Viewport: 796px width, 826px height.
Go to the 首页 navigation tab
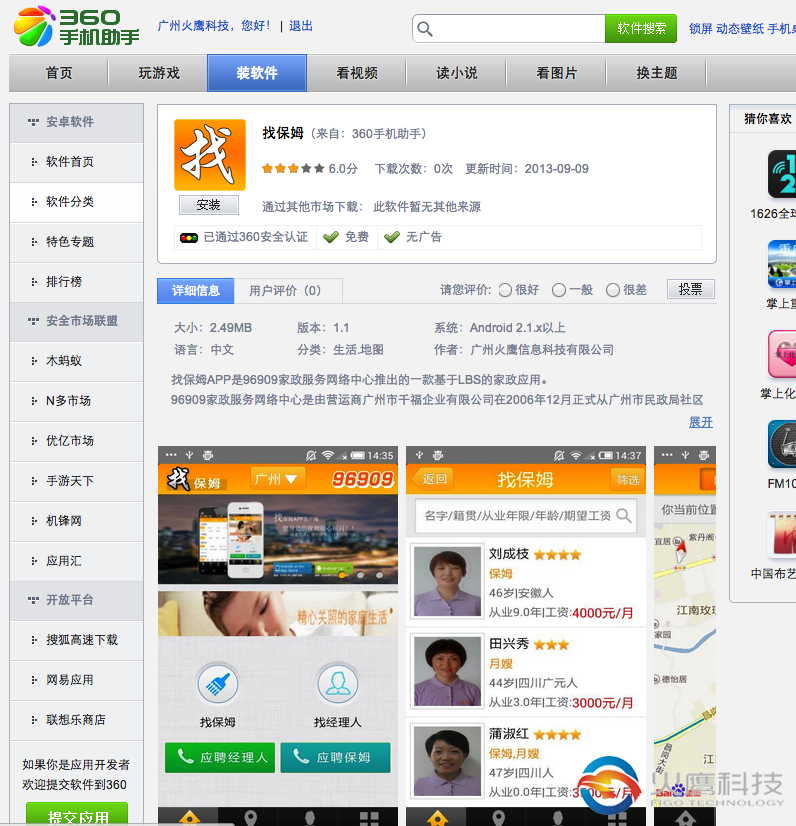point(59,73)
